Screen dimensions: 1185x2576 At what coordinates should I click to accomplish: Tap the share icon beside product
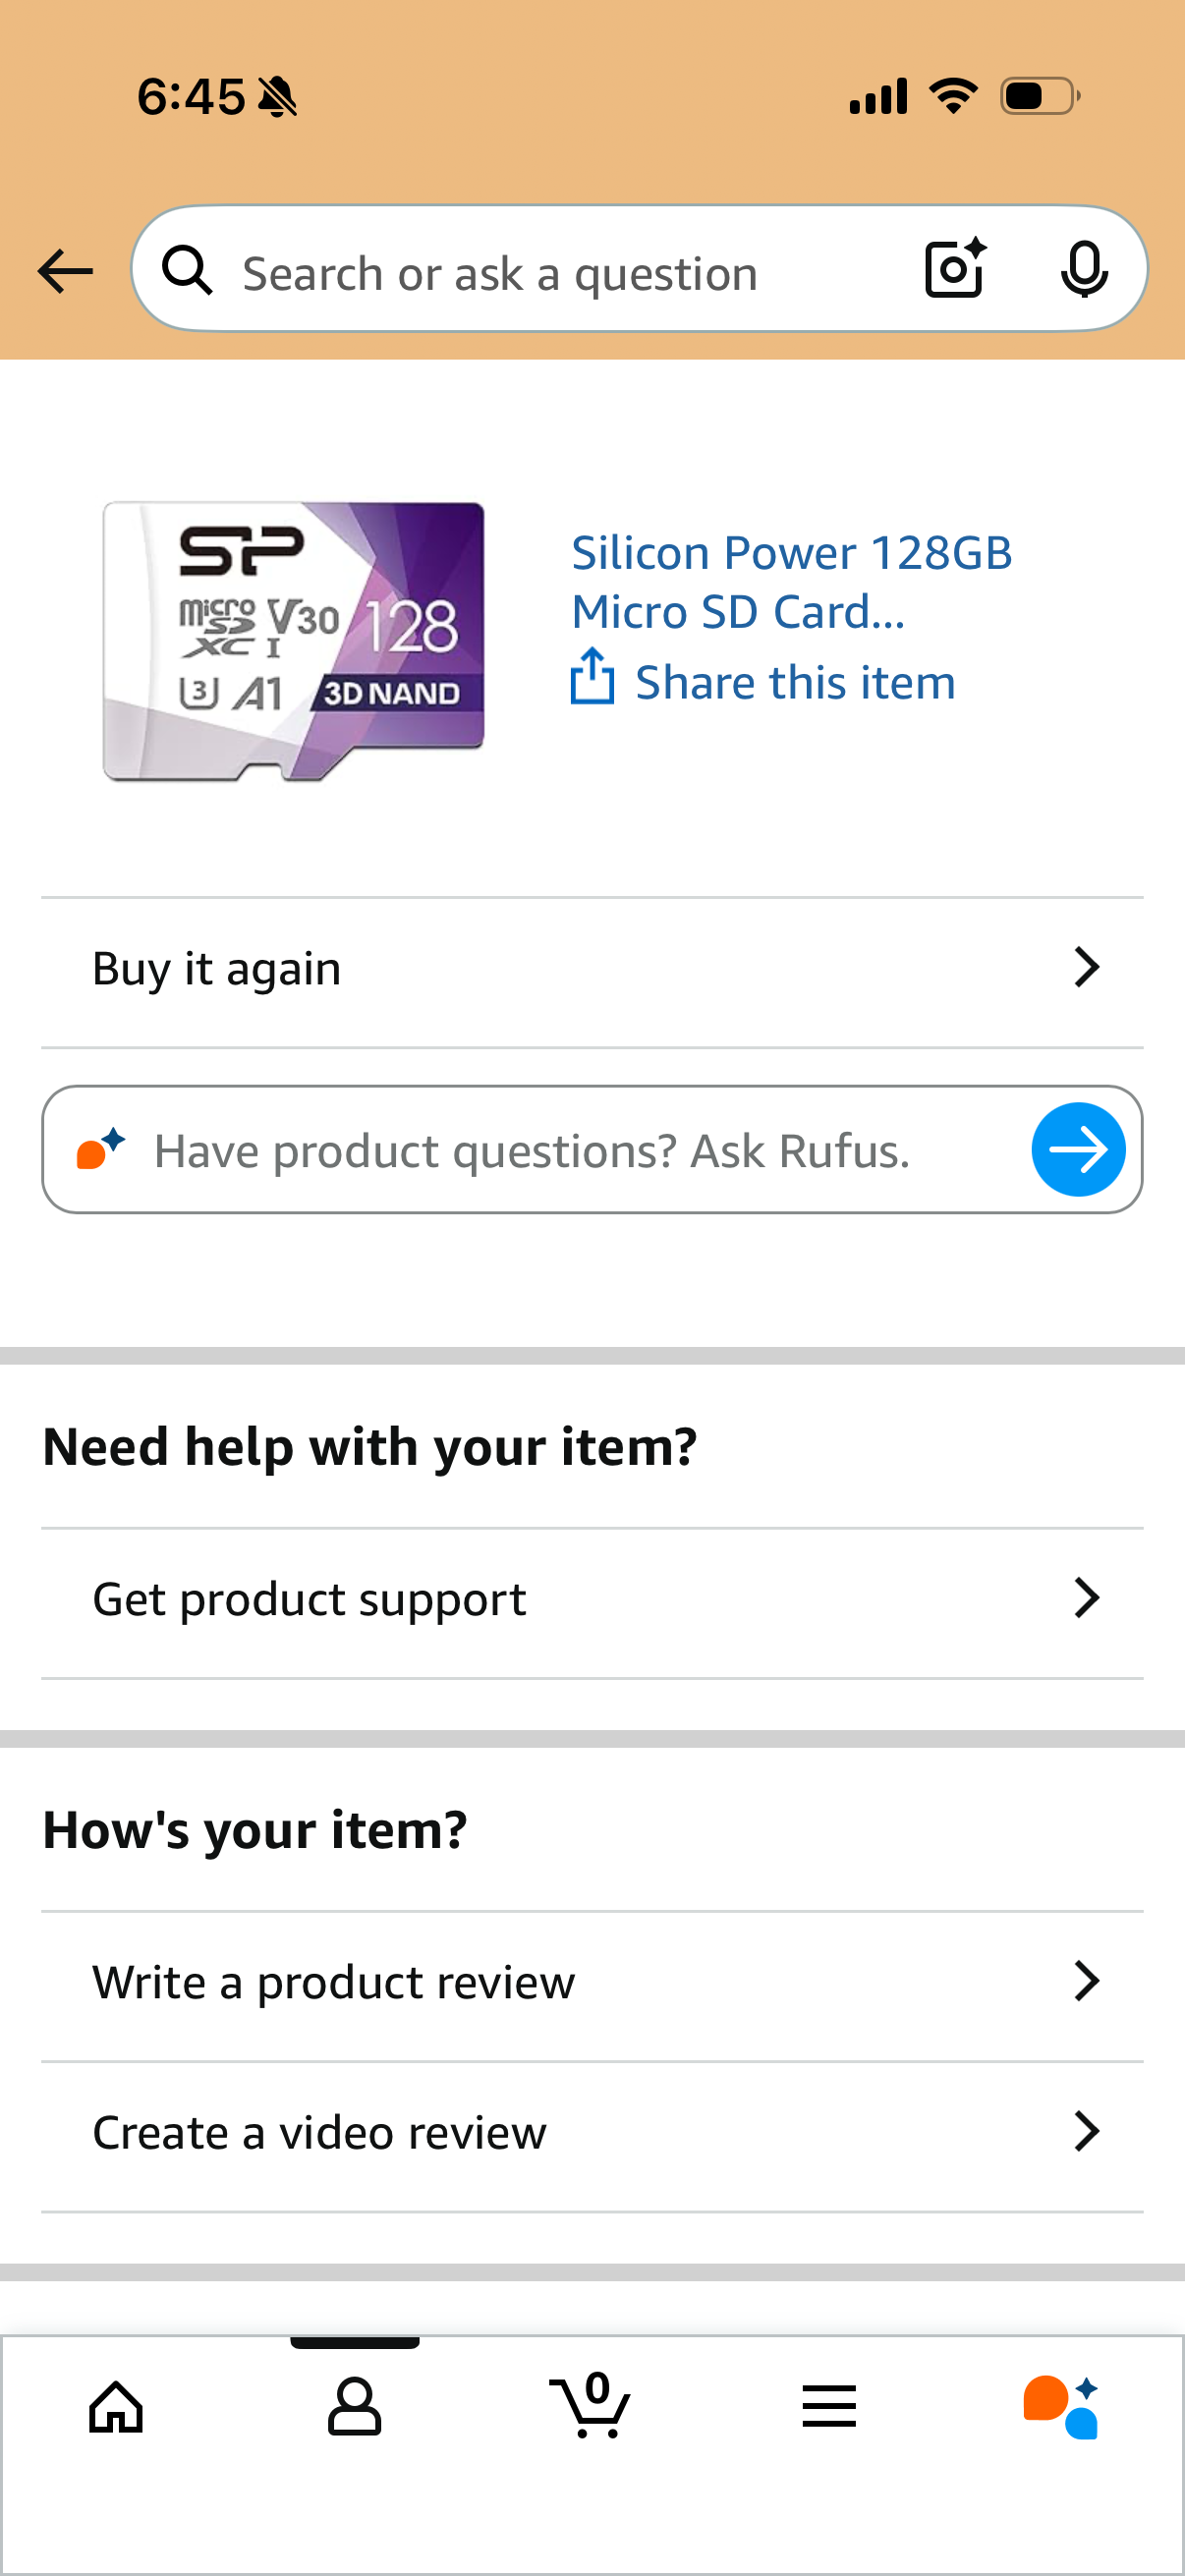pos(592,677)
